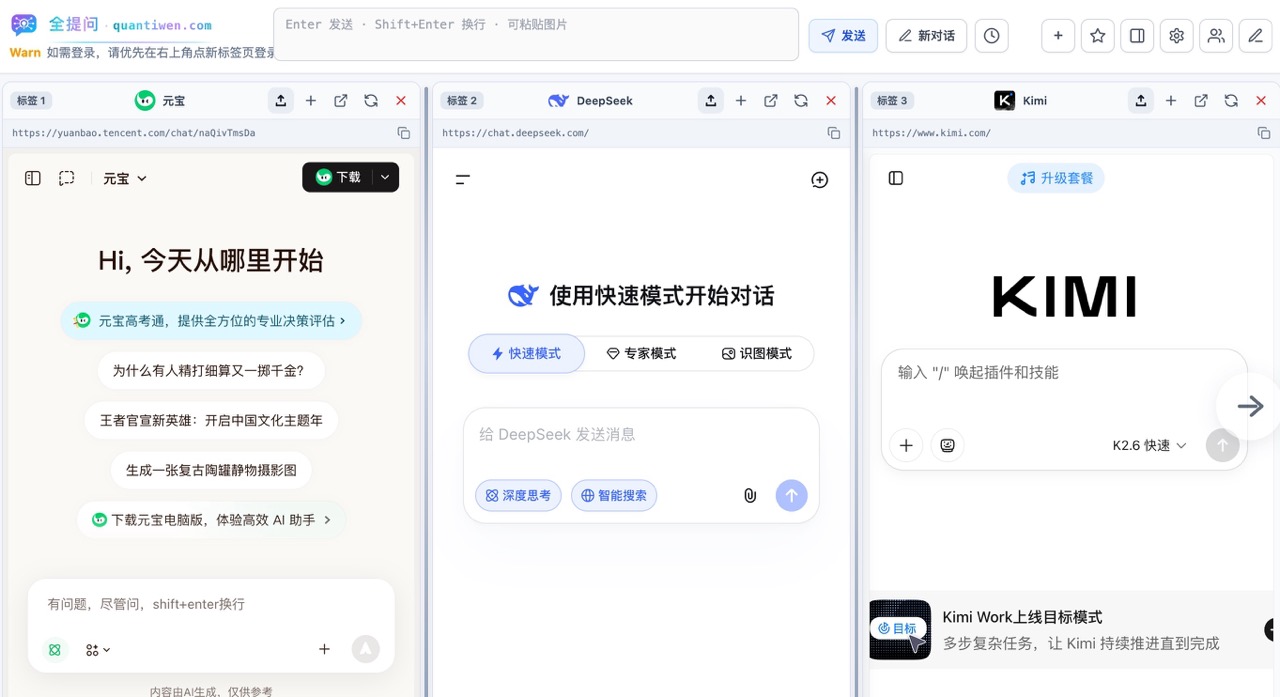Open 元宝 tab in external window
The height and width of the screenshot is (697, 1280).
(x=341, y=101)
